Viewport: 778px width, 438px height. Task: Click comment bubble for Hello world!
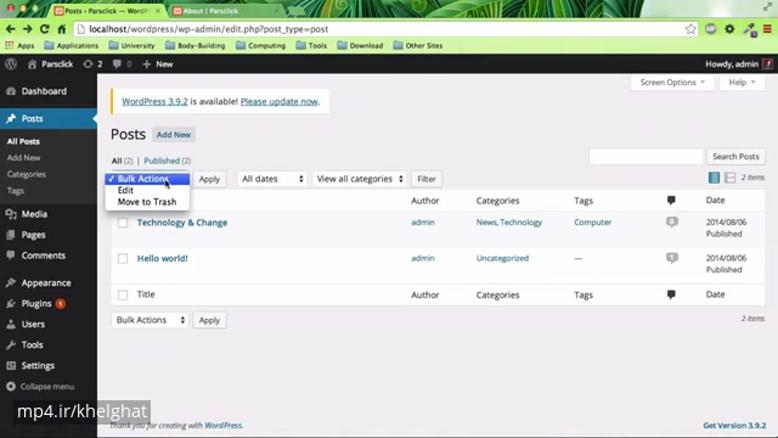672,258
